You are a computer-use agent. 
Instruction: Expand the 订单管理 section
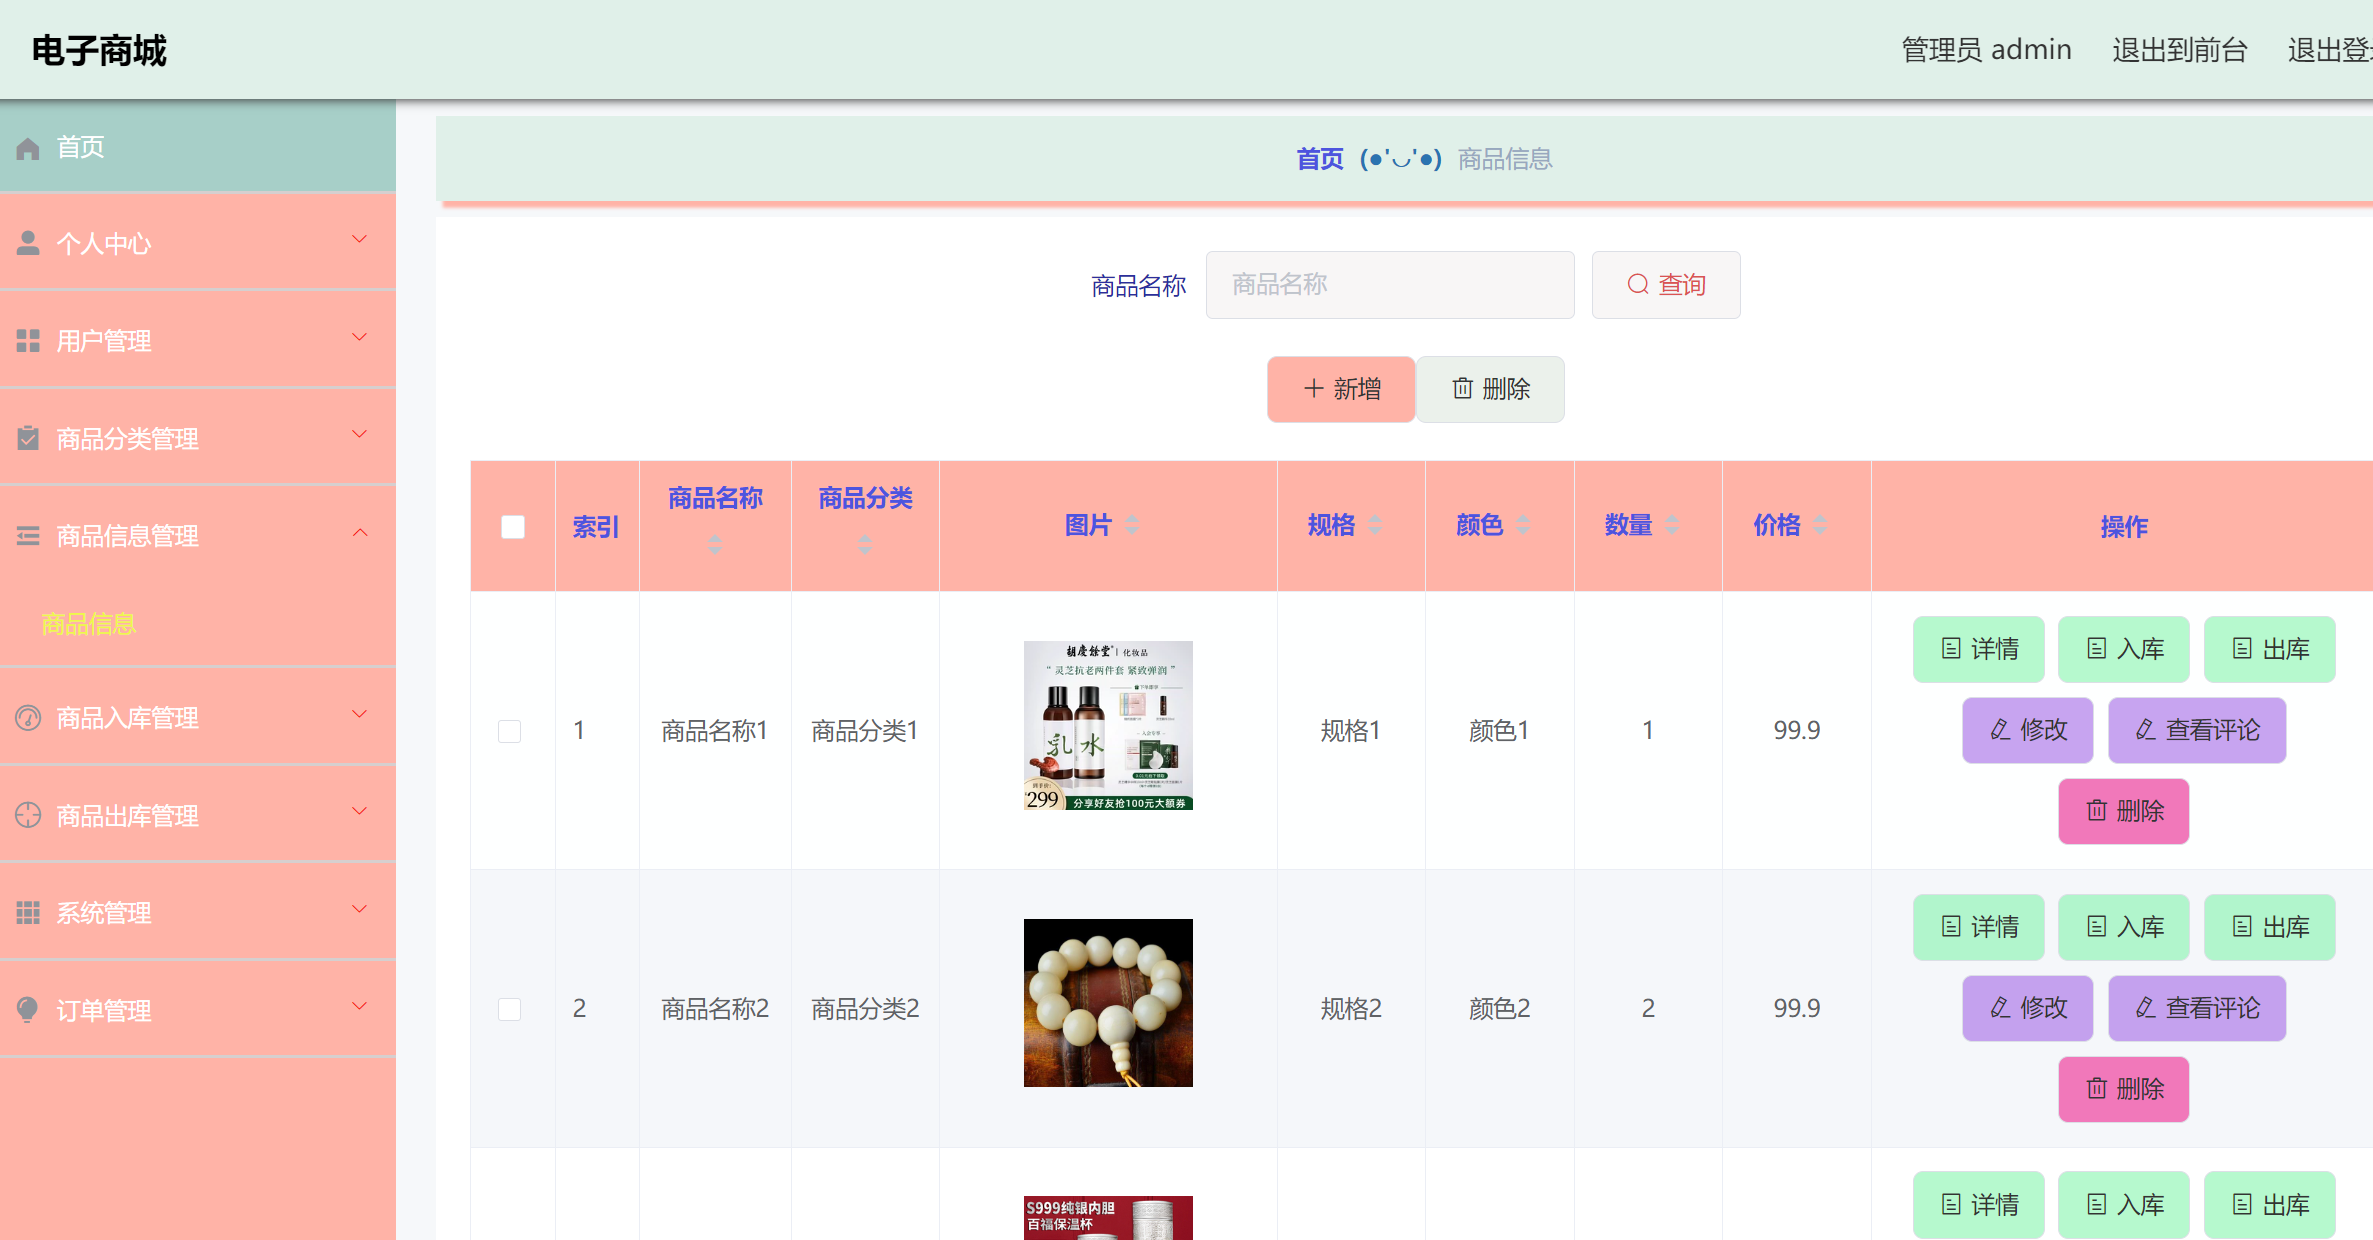(358, 1006)
